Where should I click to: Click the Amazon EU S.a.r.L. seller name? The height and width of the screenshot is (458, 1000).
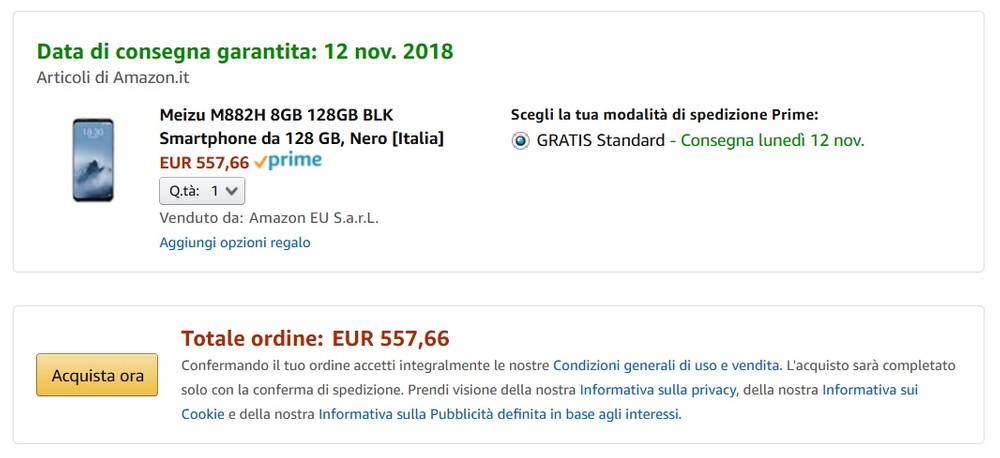coord(314,218)
